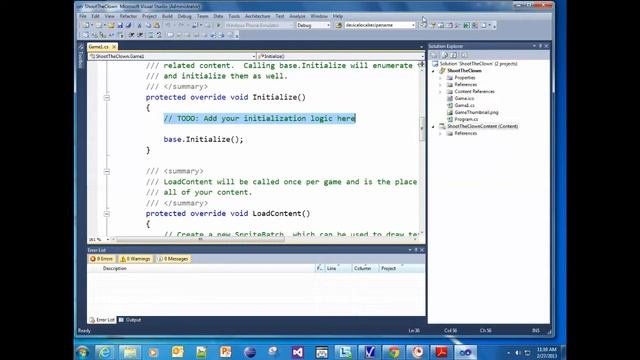This screenshot has width=640, height=360.
Task: Open the Build menu
Action: pos(167,16)
